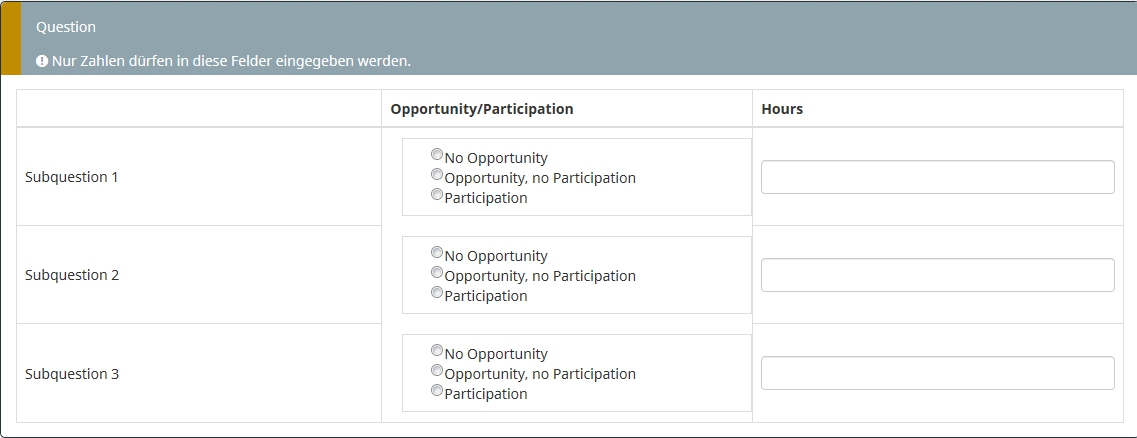Pick "Participation" radio for Subquestion 1
Viewport: 1137px width, 438px height.
pyautogui.click(x=437, y=195)
